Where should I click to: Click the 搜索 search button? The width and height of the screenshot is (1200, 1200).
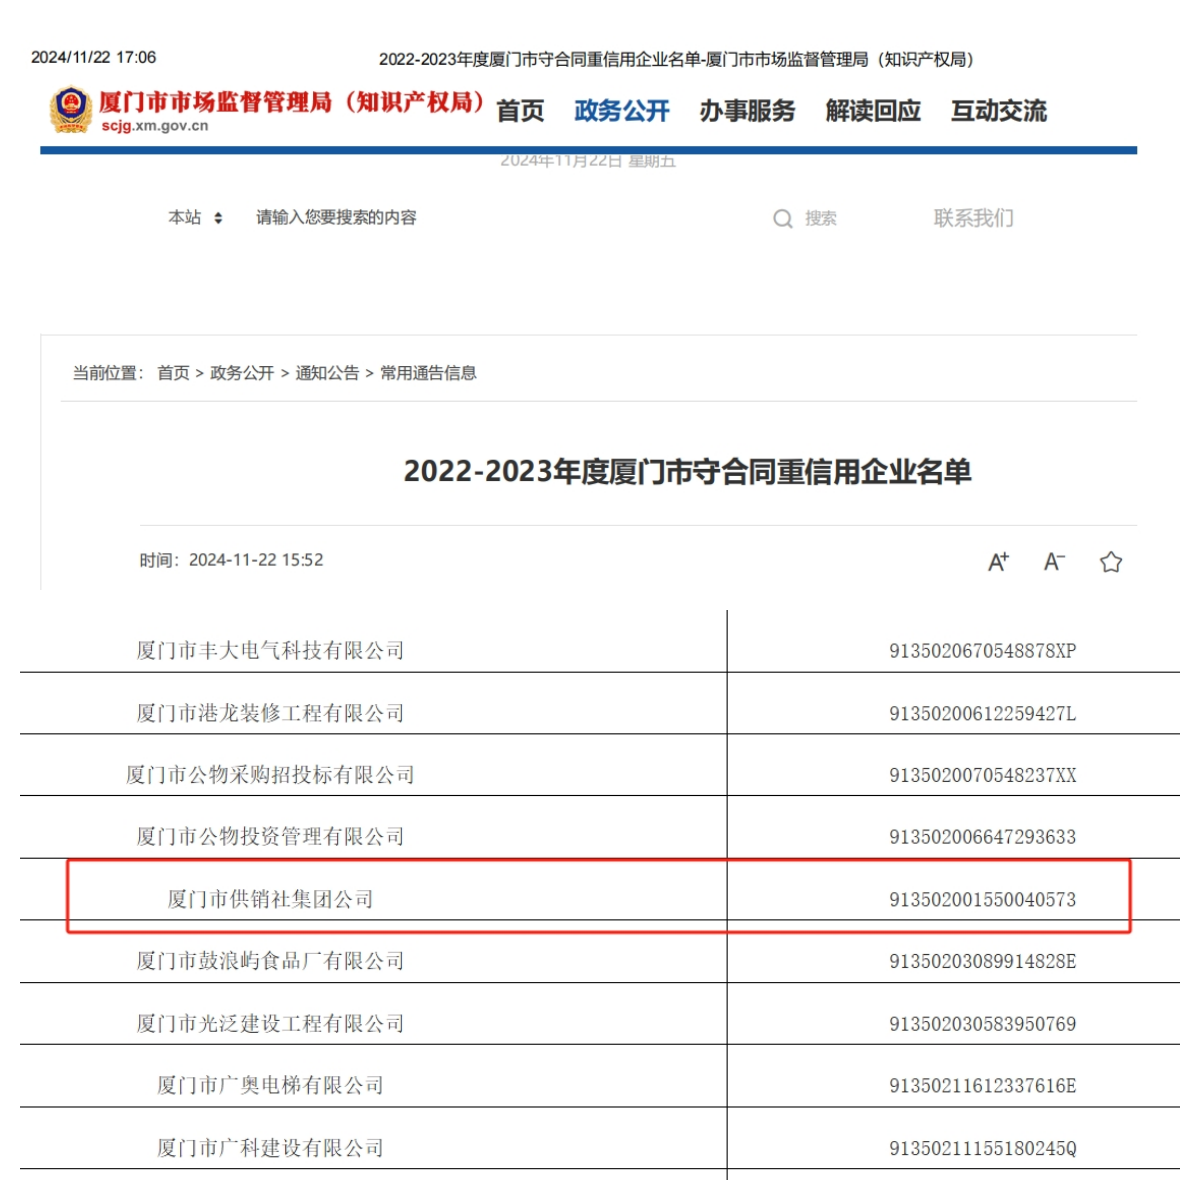click(821, 219)
